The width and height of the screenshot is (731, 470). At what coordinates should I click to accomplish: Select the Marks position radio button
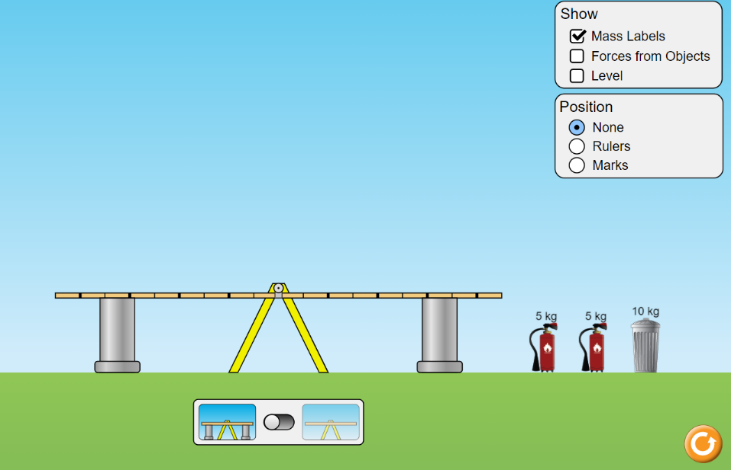[577, 165]
